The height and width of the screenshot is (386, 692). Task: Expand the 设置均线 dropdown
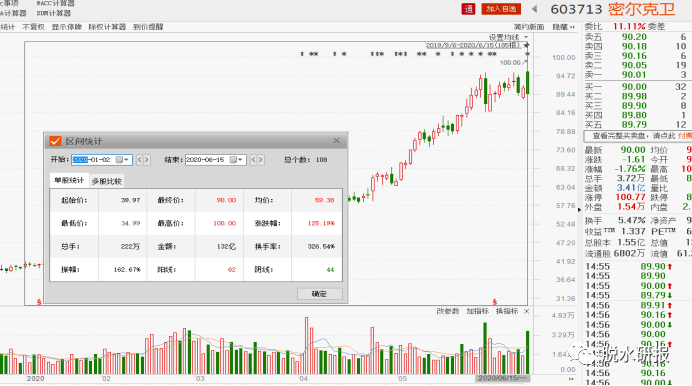coord(508,37)
